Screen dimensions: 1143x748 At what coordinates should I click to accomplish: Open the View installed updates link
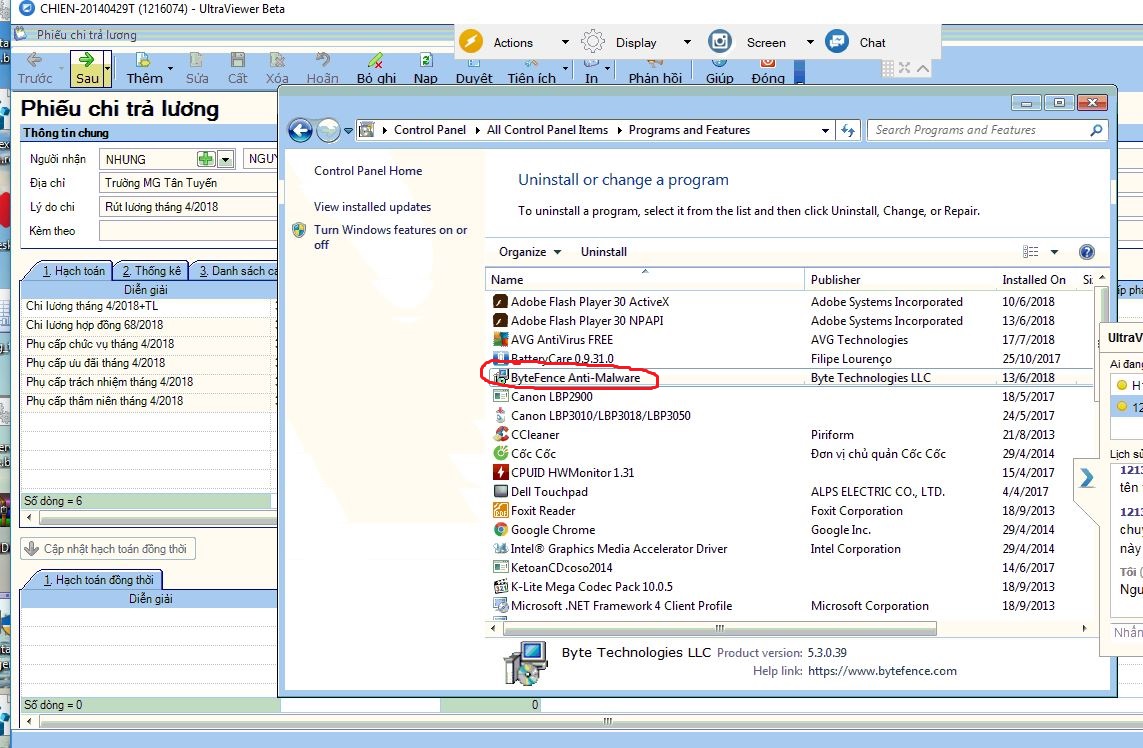[372, 207]
